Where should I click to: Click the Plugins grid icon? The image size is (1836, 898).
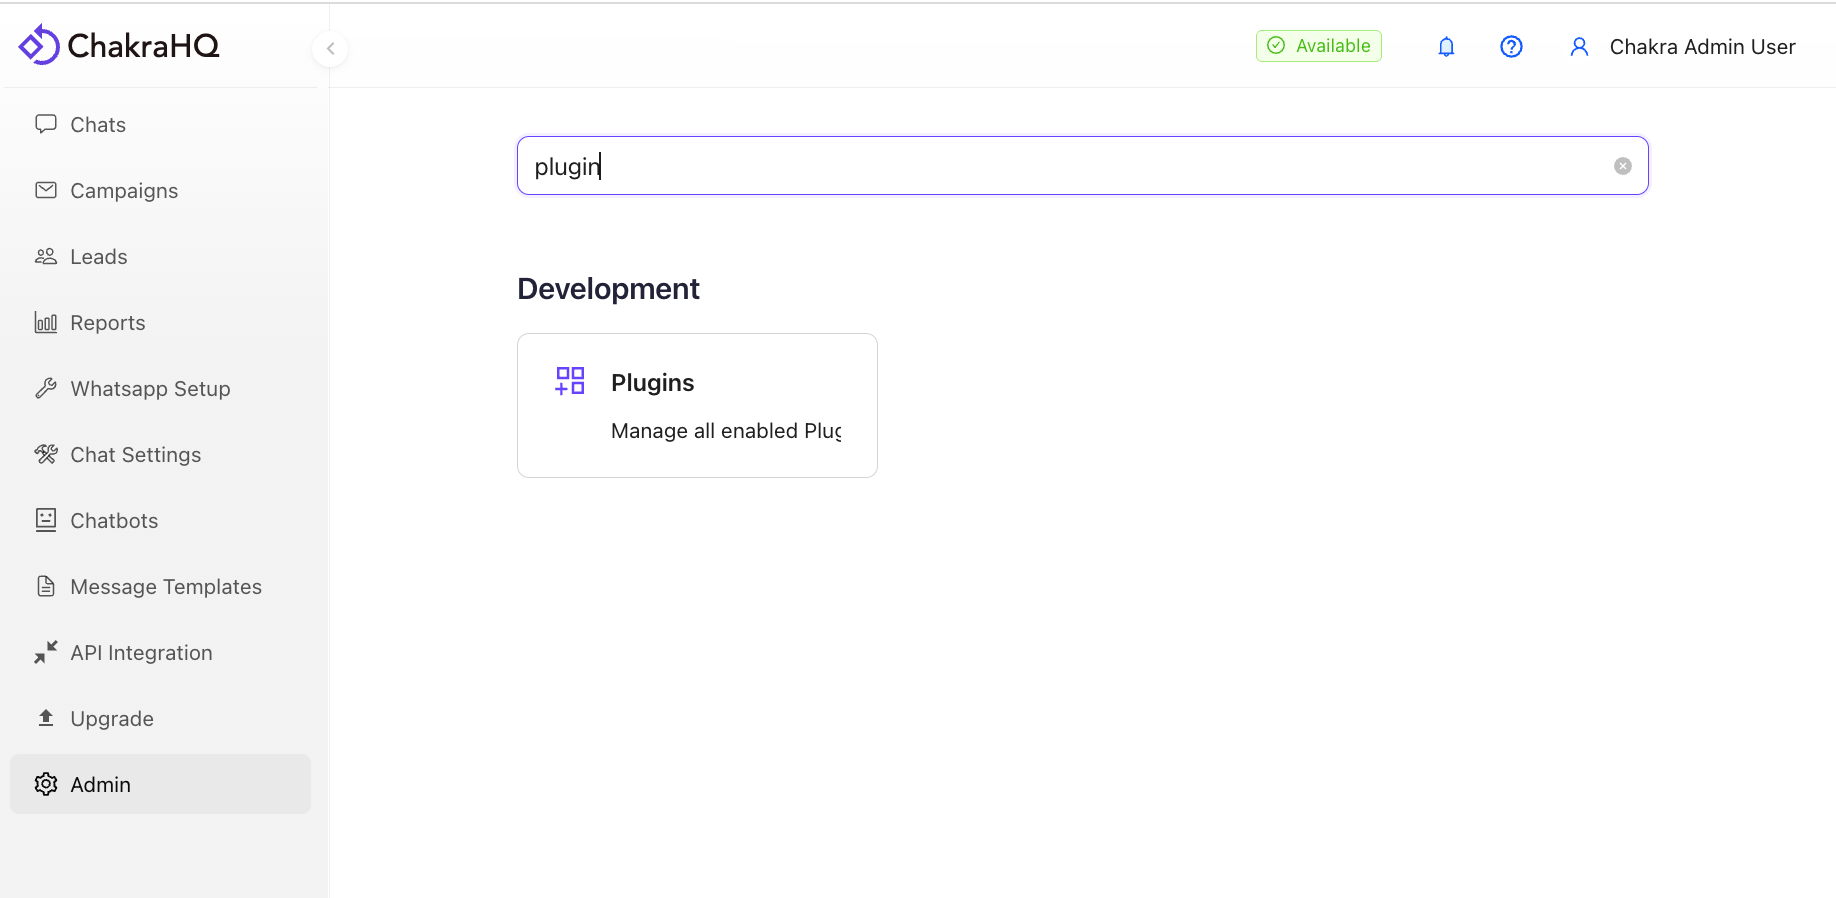pyautogui.click(x=570, y=381)
